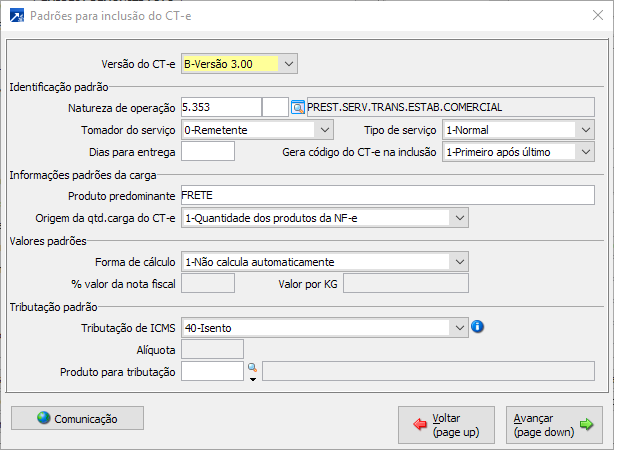Click the Valores padrões section heading
Viewport: 628px width, 457px height.
[x=48, y=241]
